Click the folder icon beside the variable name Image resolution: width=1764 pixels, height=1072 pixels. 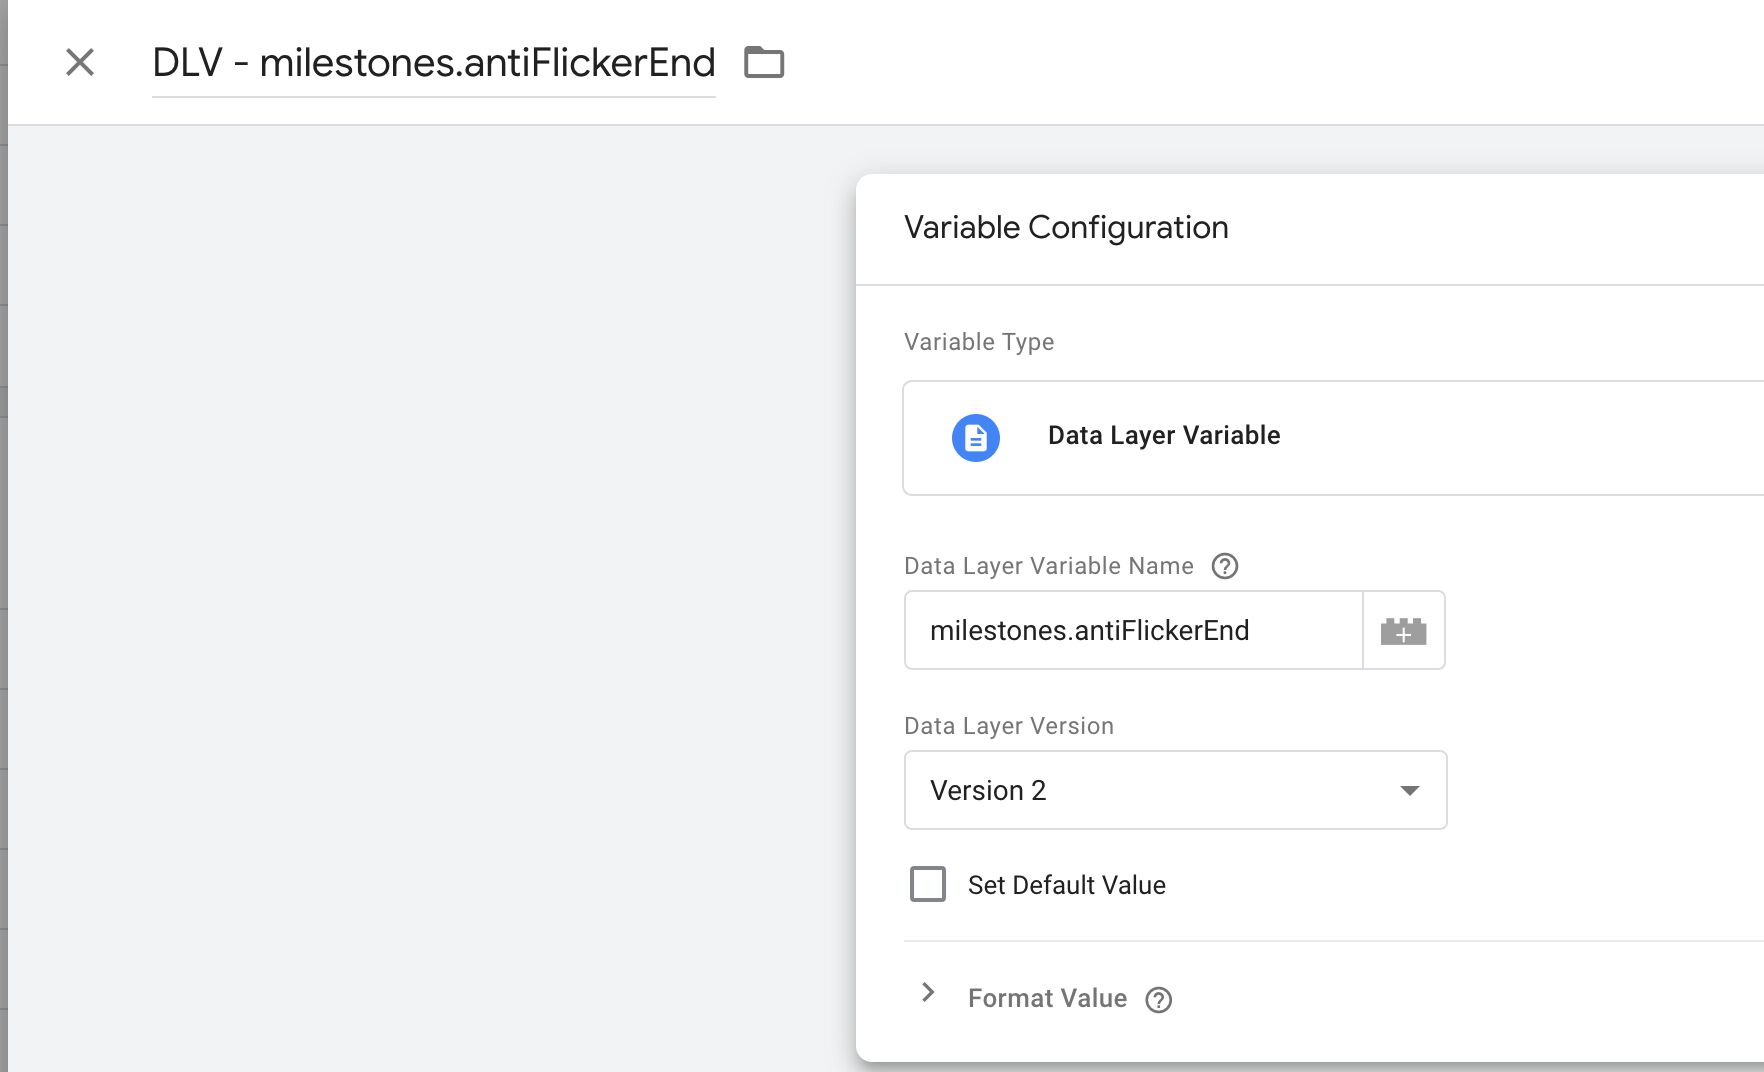(764, 62)
